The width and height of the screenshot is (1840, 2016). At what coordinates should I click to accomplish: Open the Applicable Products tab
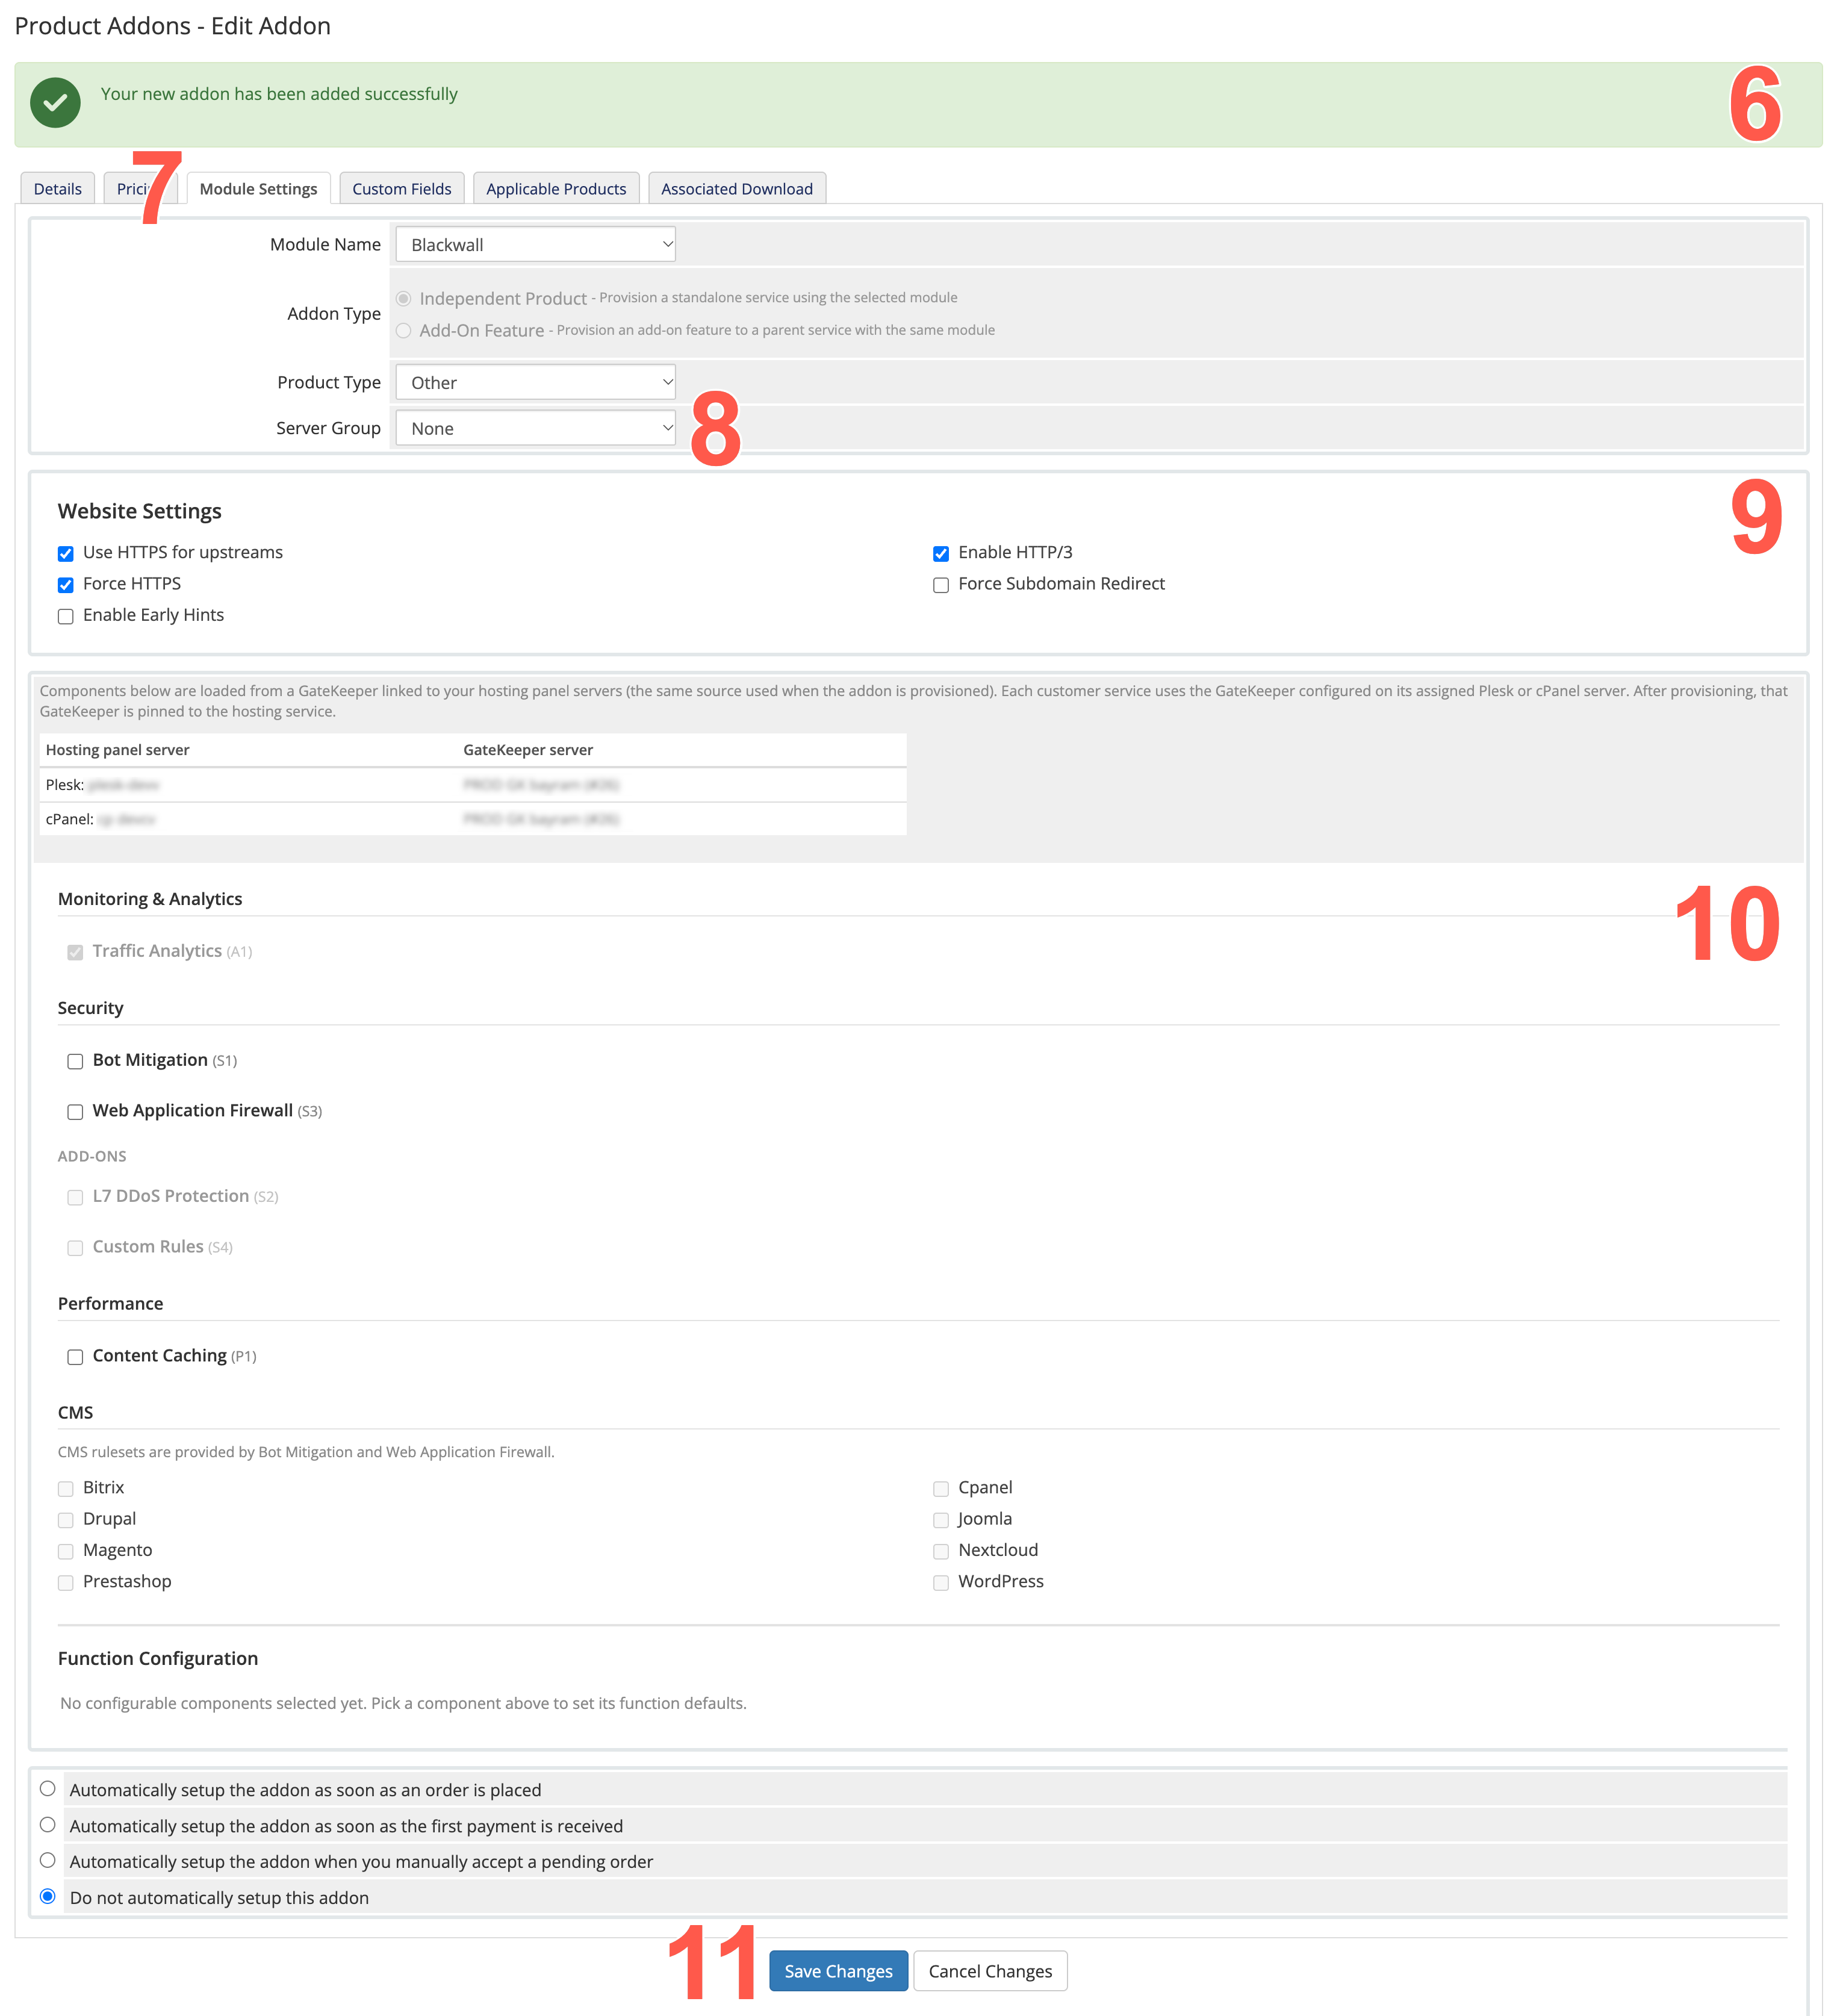tap(556, 188)
